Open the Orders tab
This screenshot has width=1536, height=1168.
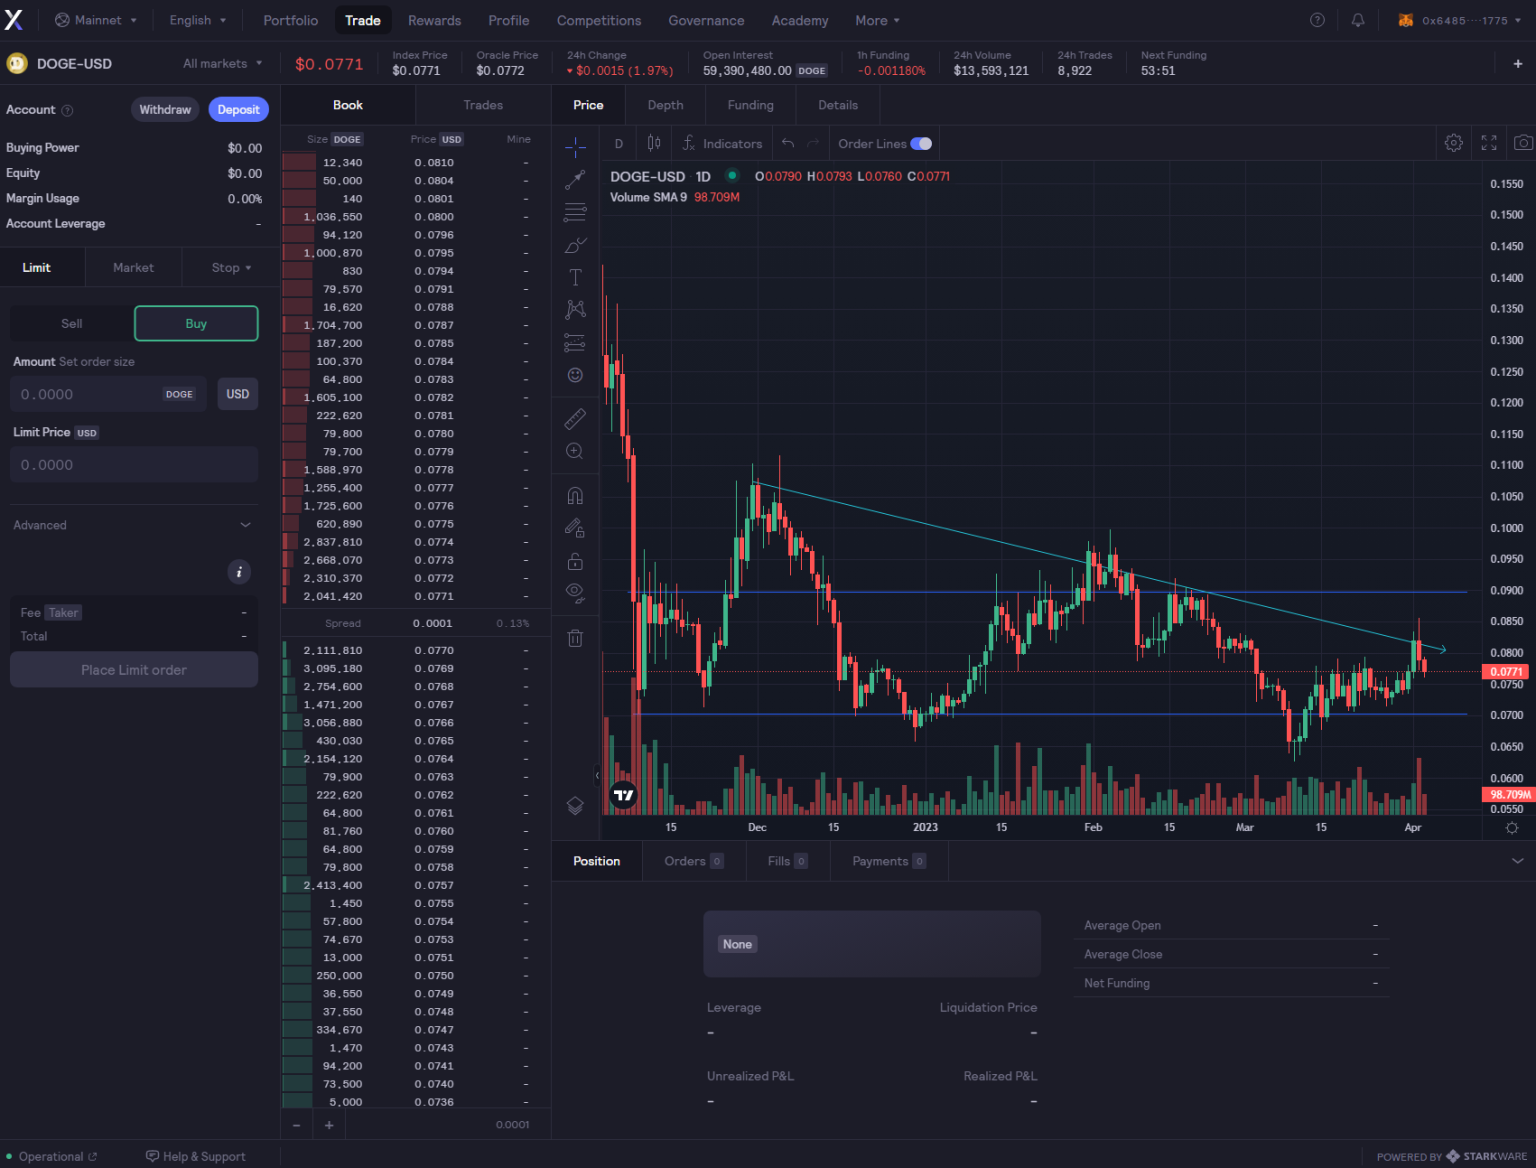pos(693,861)
